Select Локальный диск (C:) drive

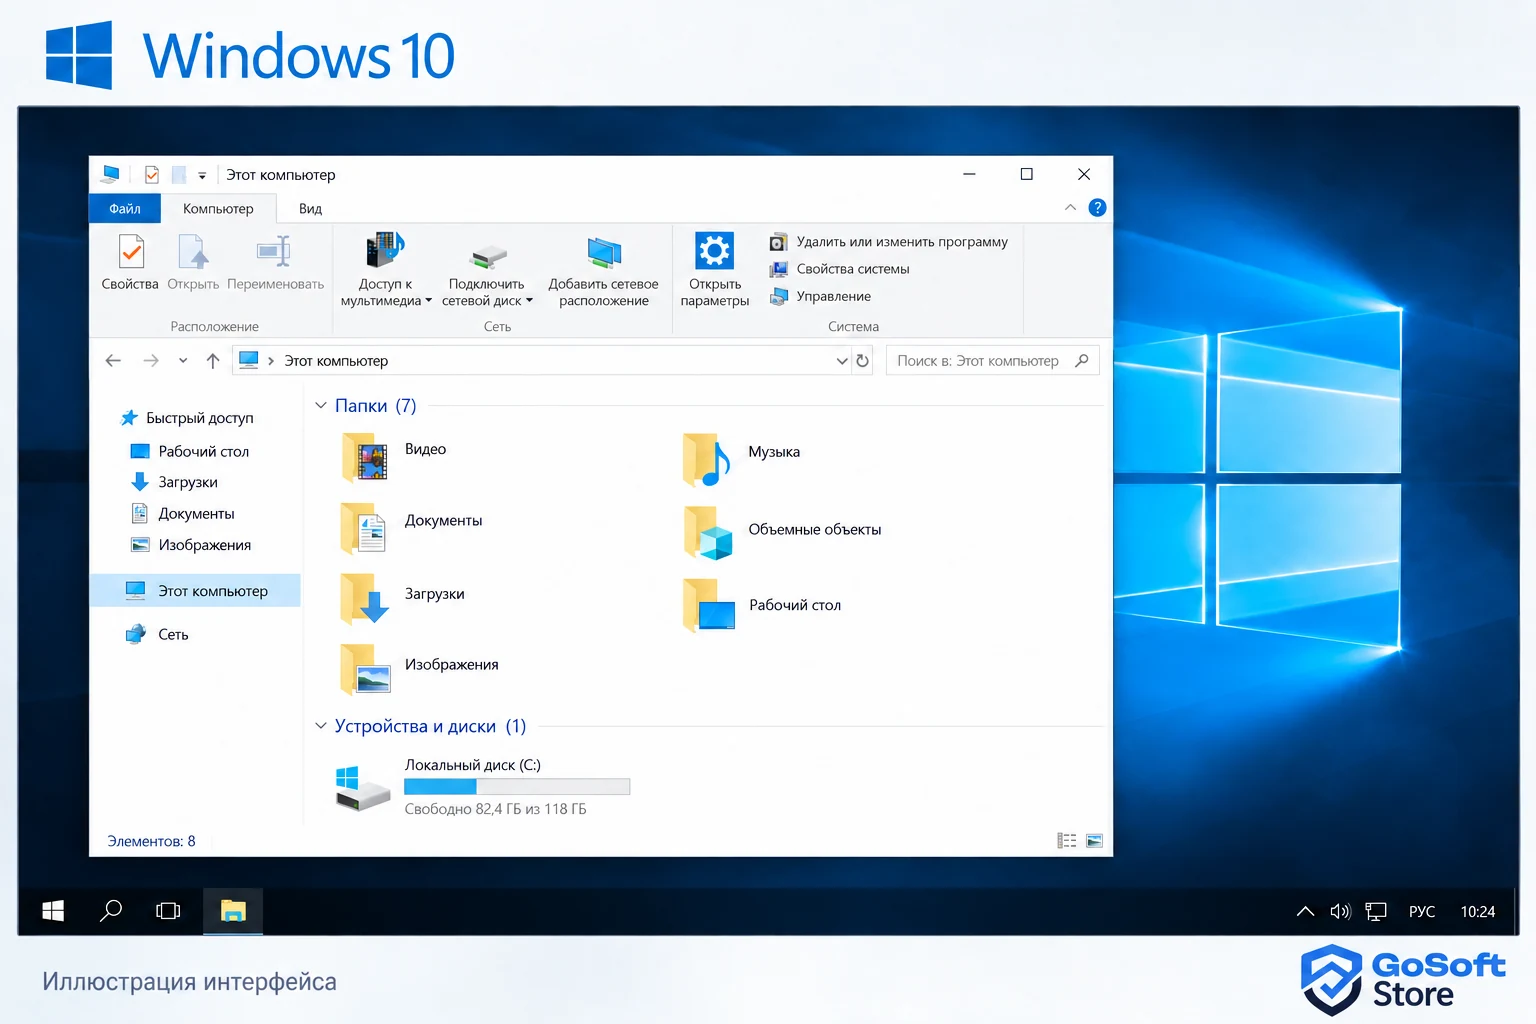[483, 786]
